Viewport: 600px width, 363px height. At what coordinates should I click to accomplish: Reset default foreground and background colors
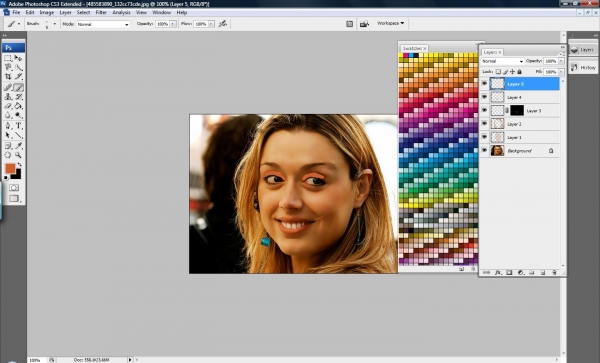6,178
